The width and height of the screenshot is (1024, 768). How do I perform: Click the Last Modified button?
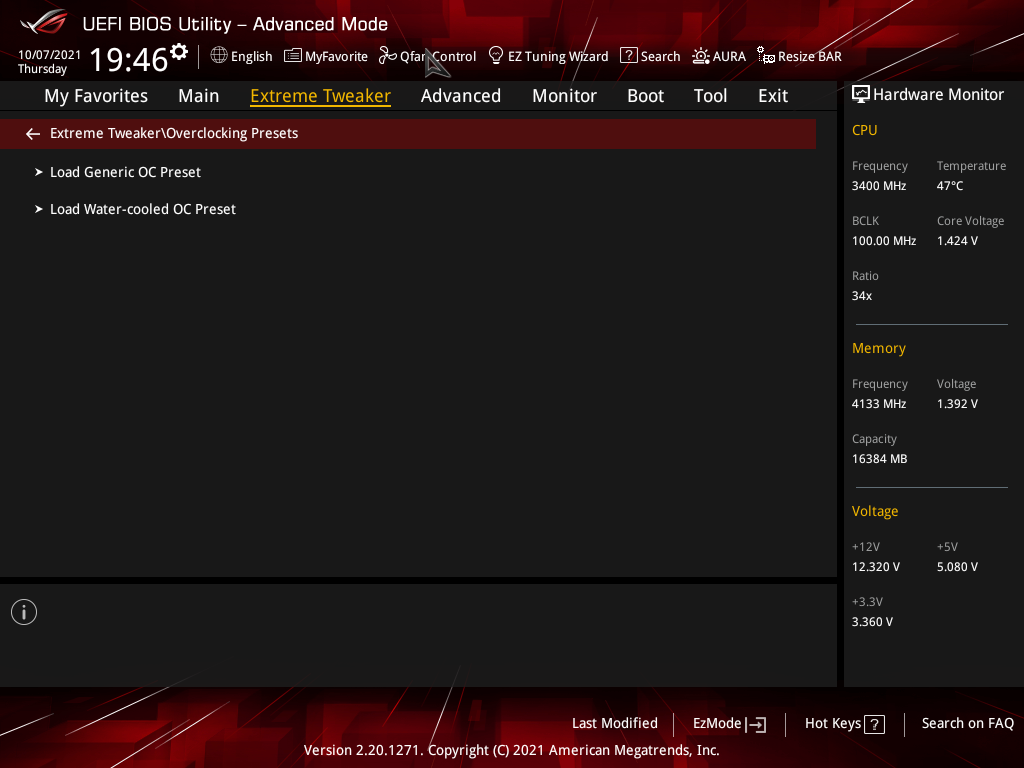pos(615,724)
